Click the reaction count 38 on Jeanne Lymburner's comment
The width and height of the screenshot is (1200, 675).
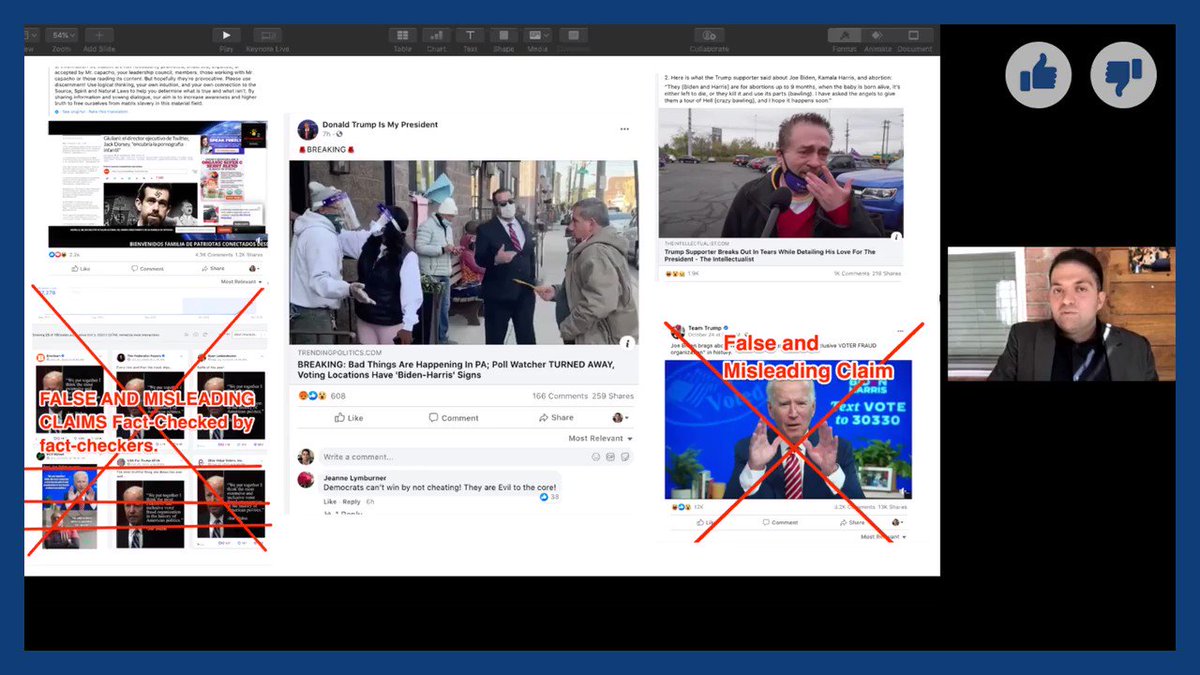(549, 496)
